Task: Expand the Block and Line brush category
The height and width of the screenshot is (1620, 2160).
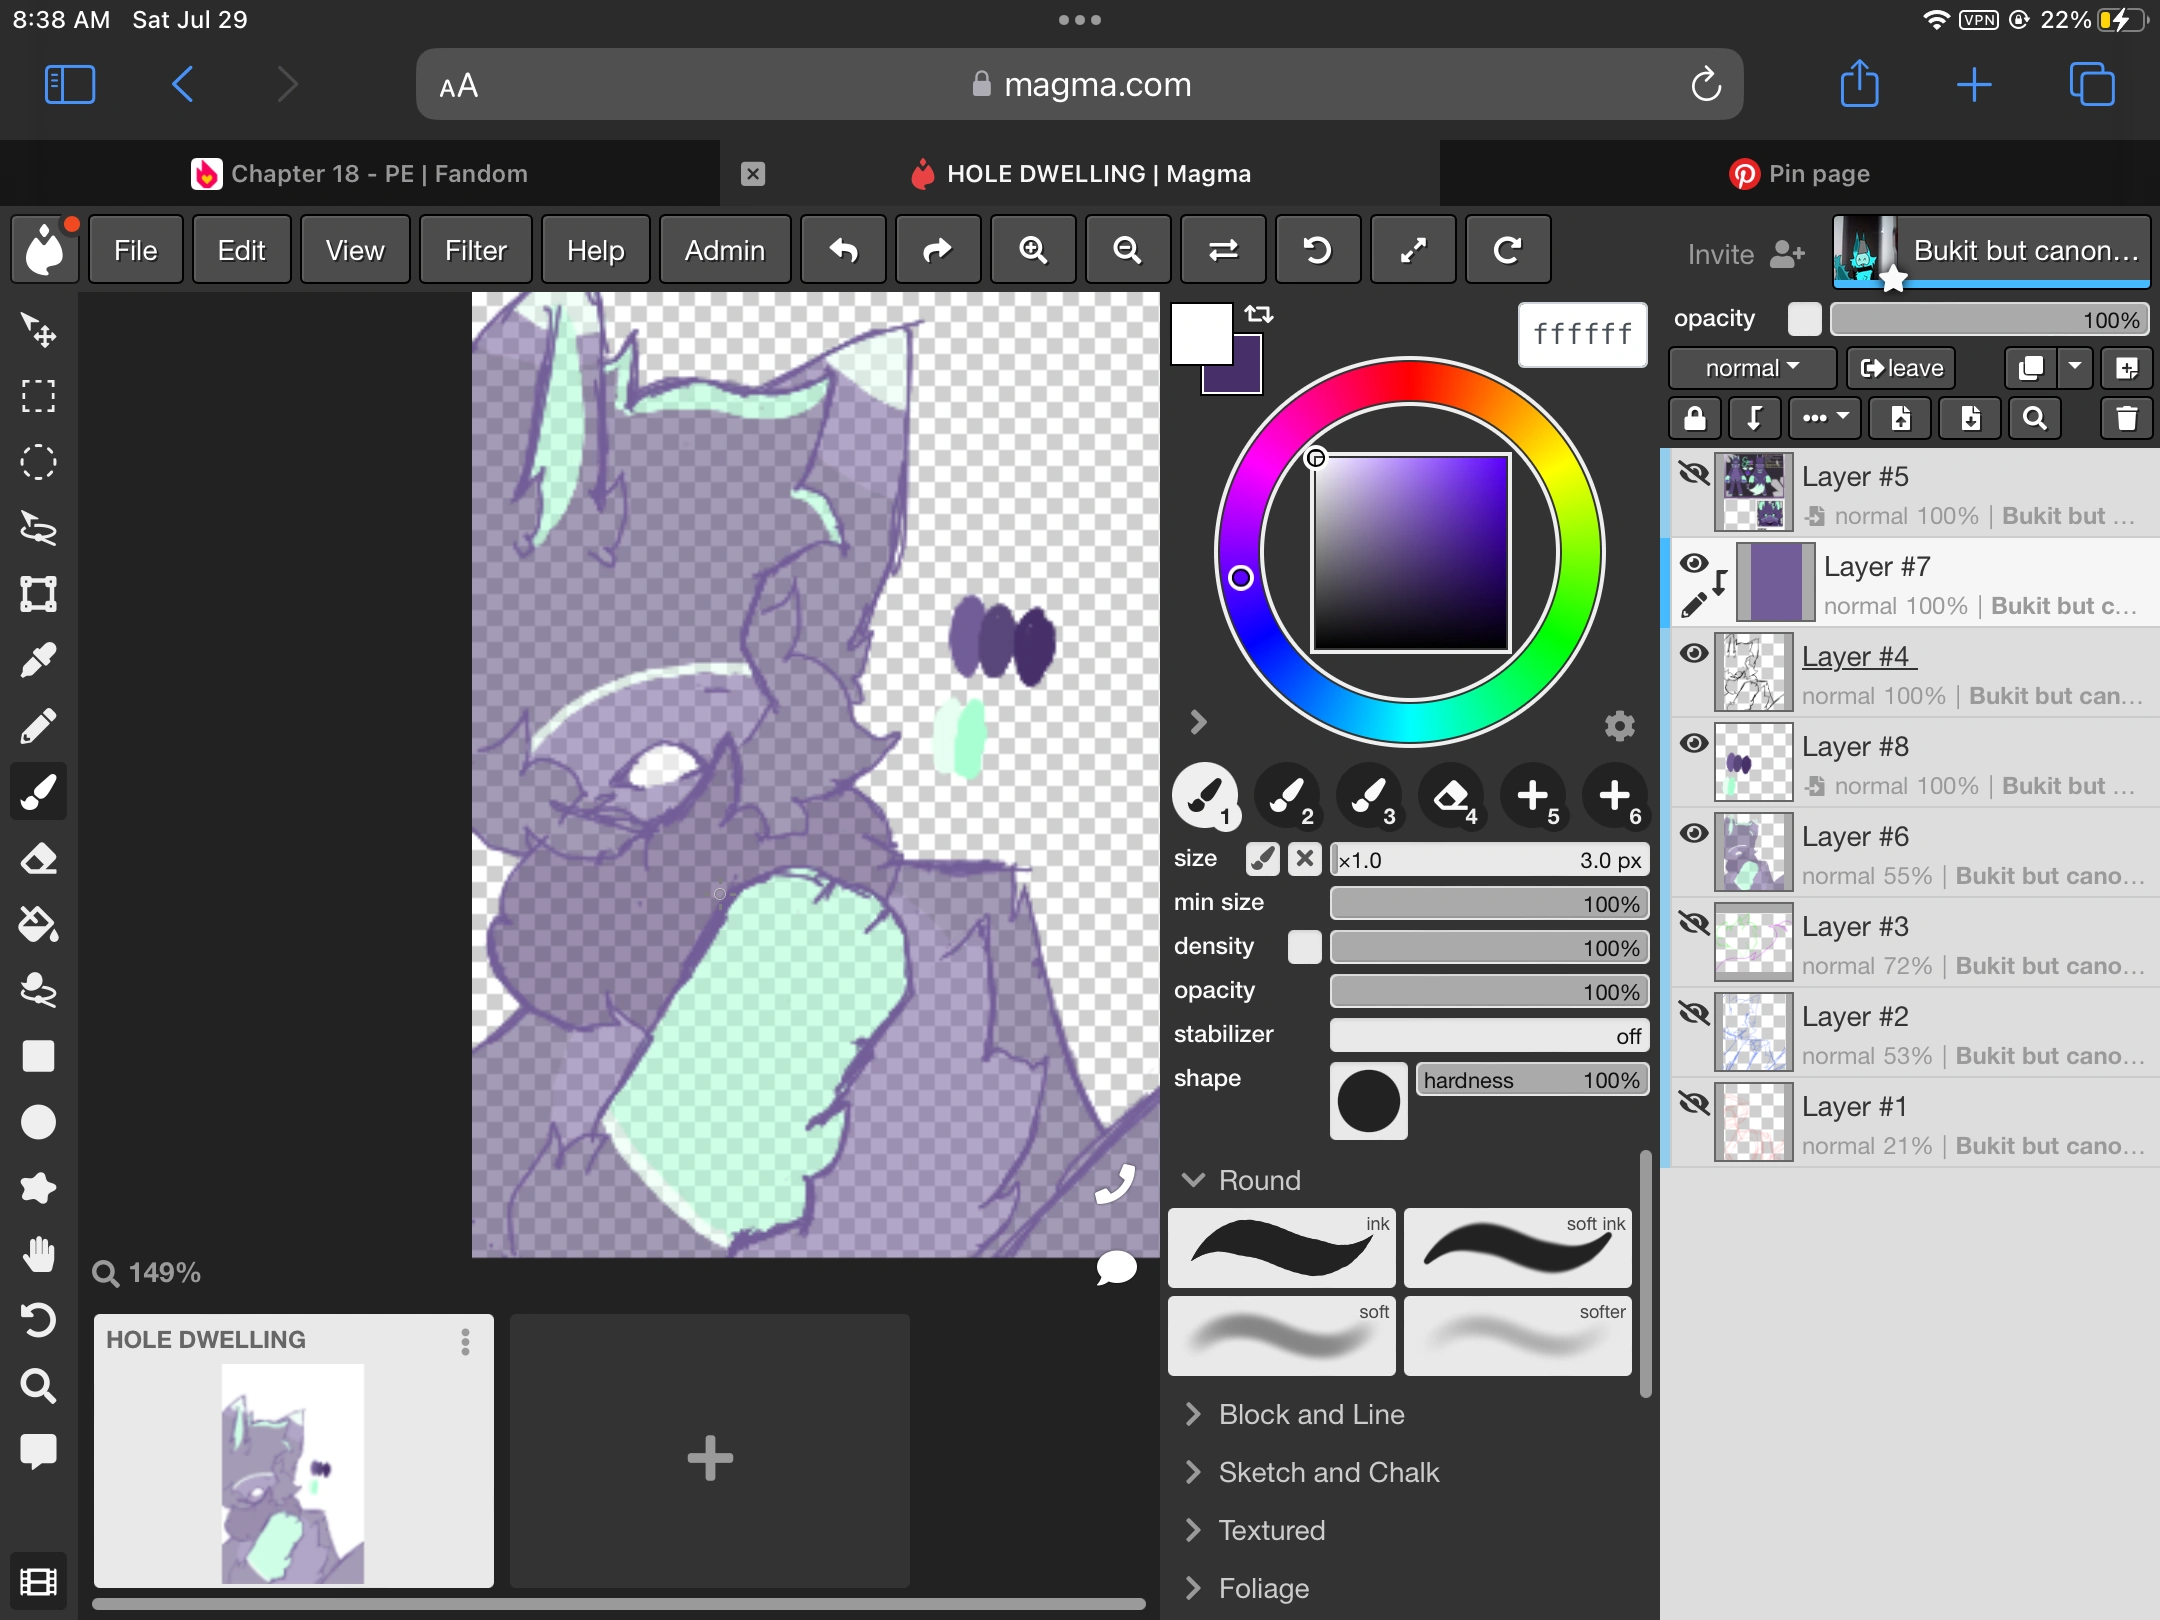Action: 1310,1414
